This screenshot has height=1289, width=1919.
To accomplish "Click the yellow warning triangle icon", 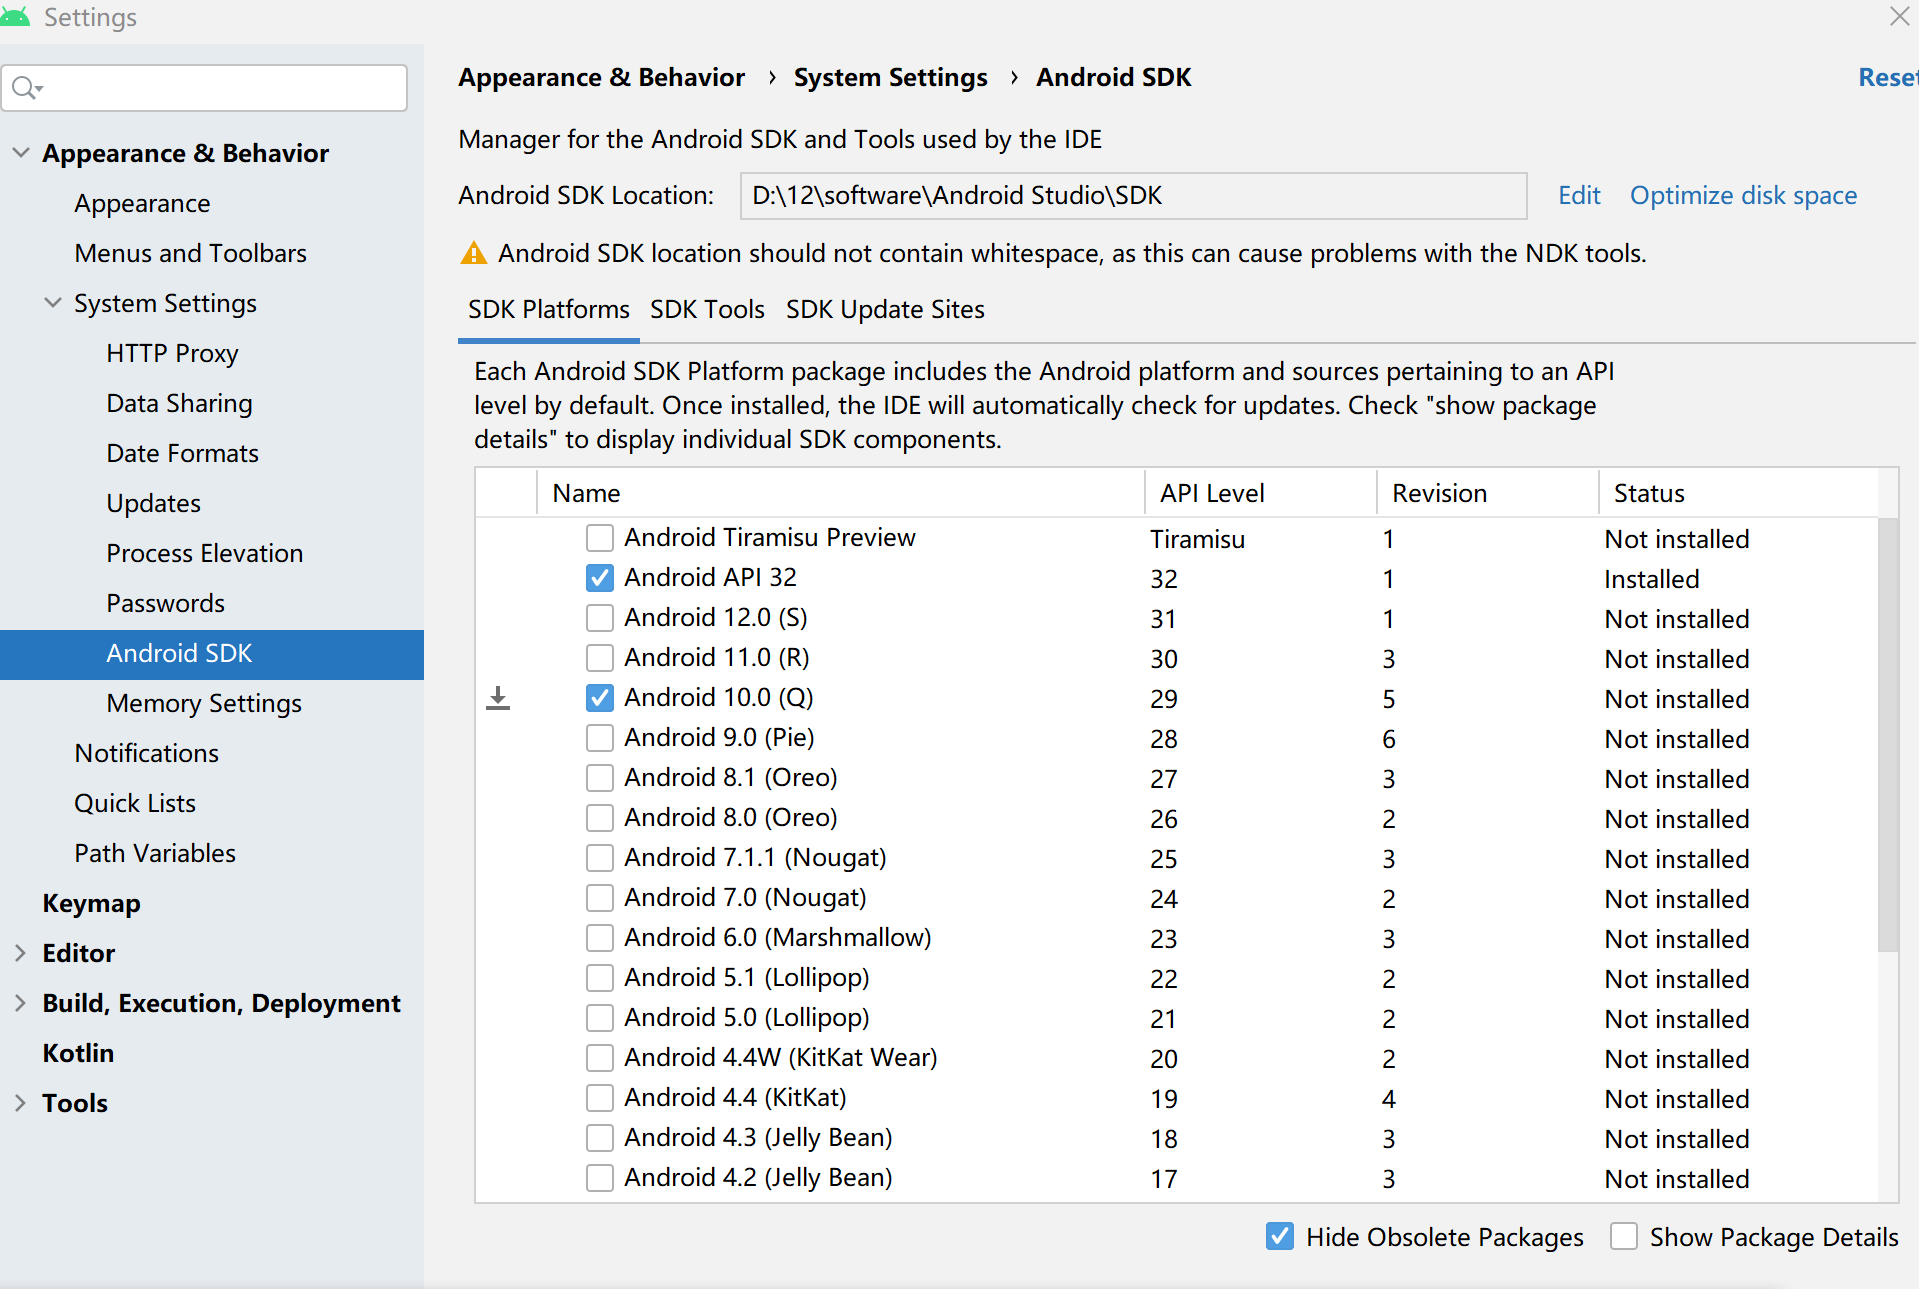I will [473, 253].
